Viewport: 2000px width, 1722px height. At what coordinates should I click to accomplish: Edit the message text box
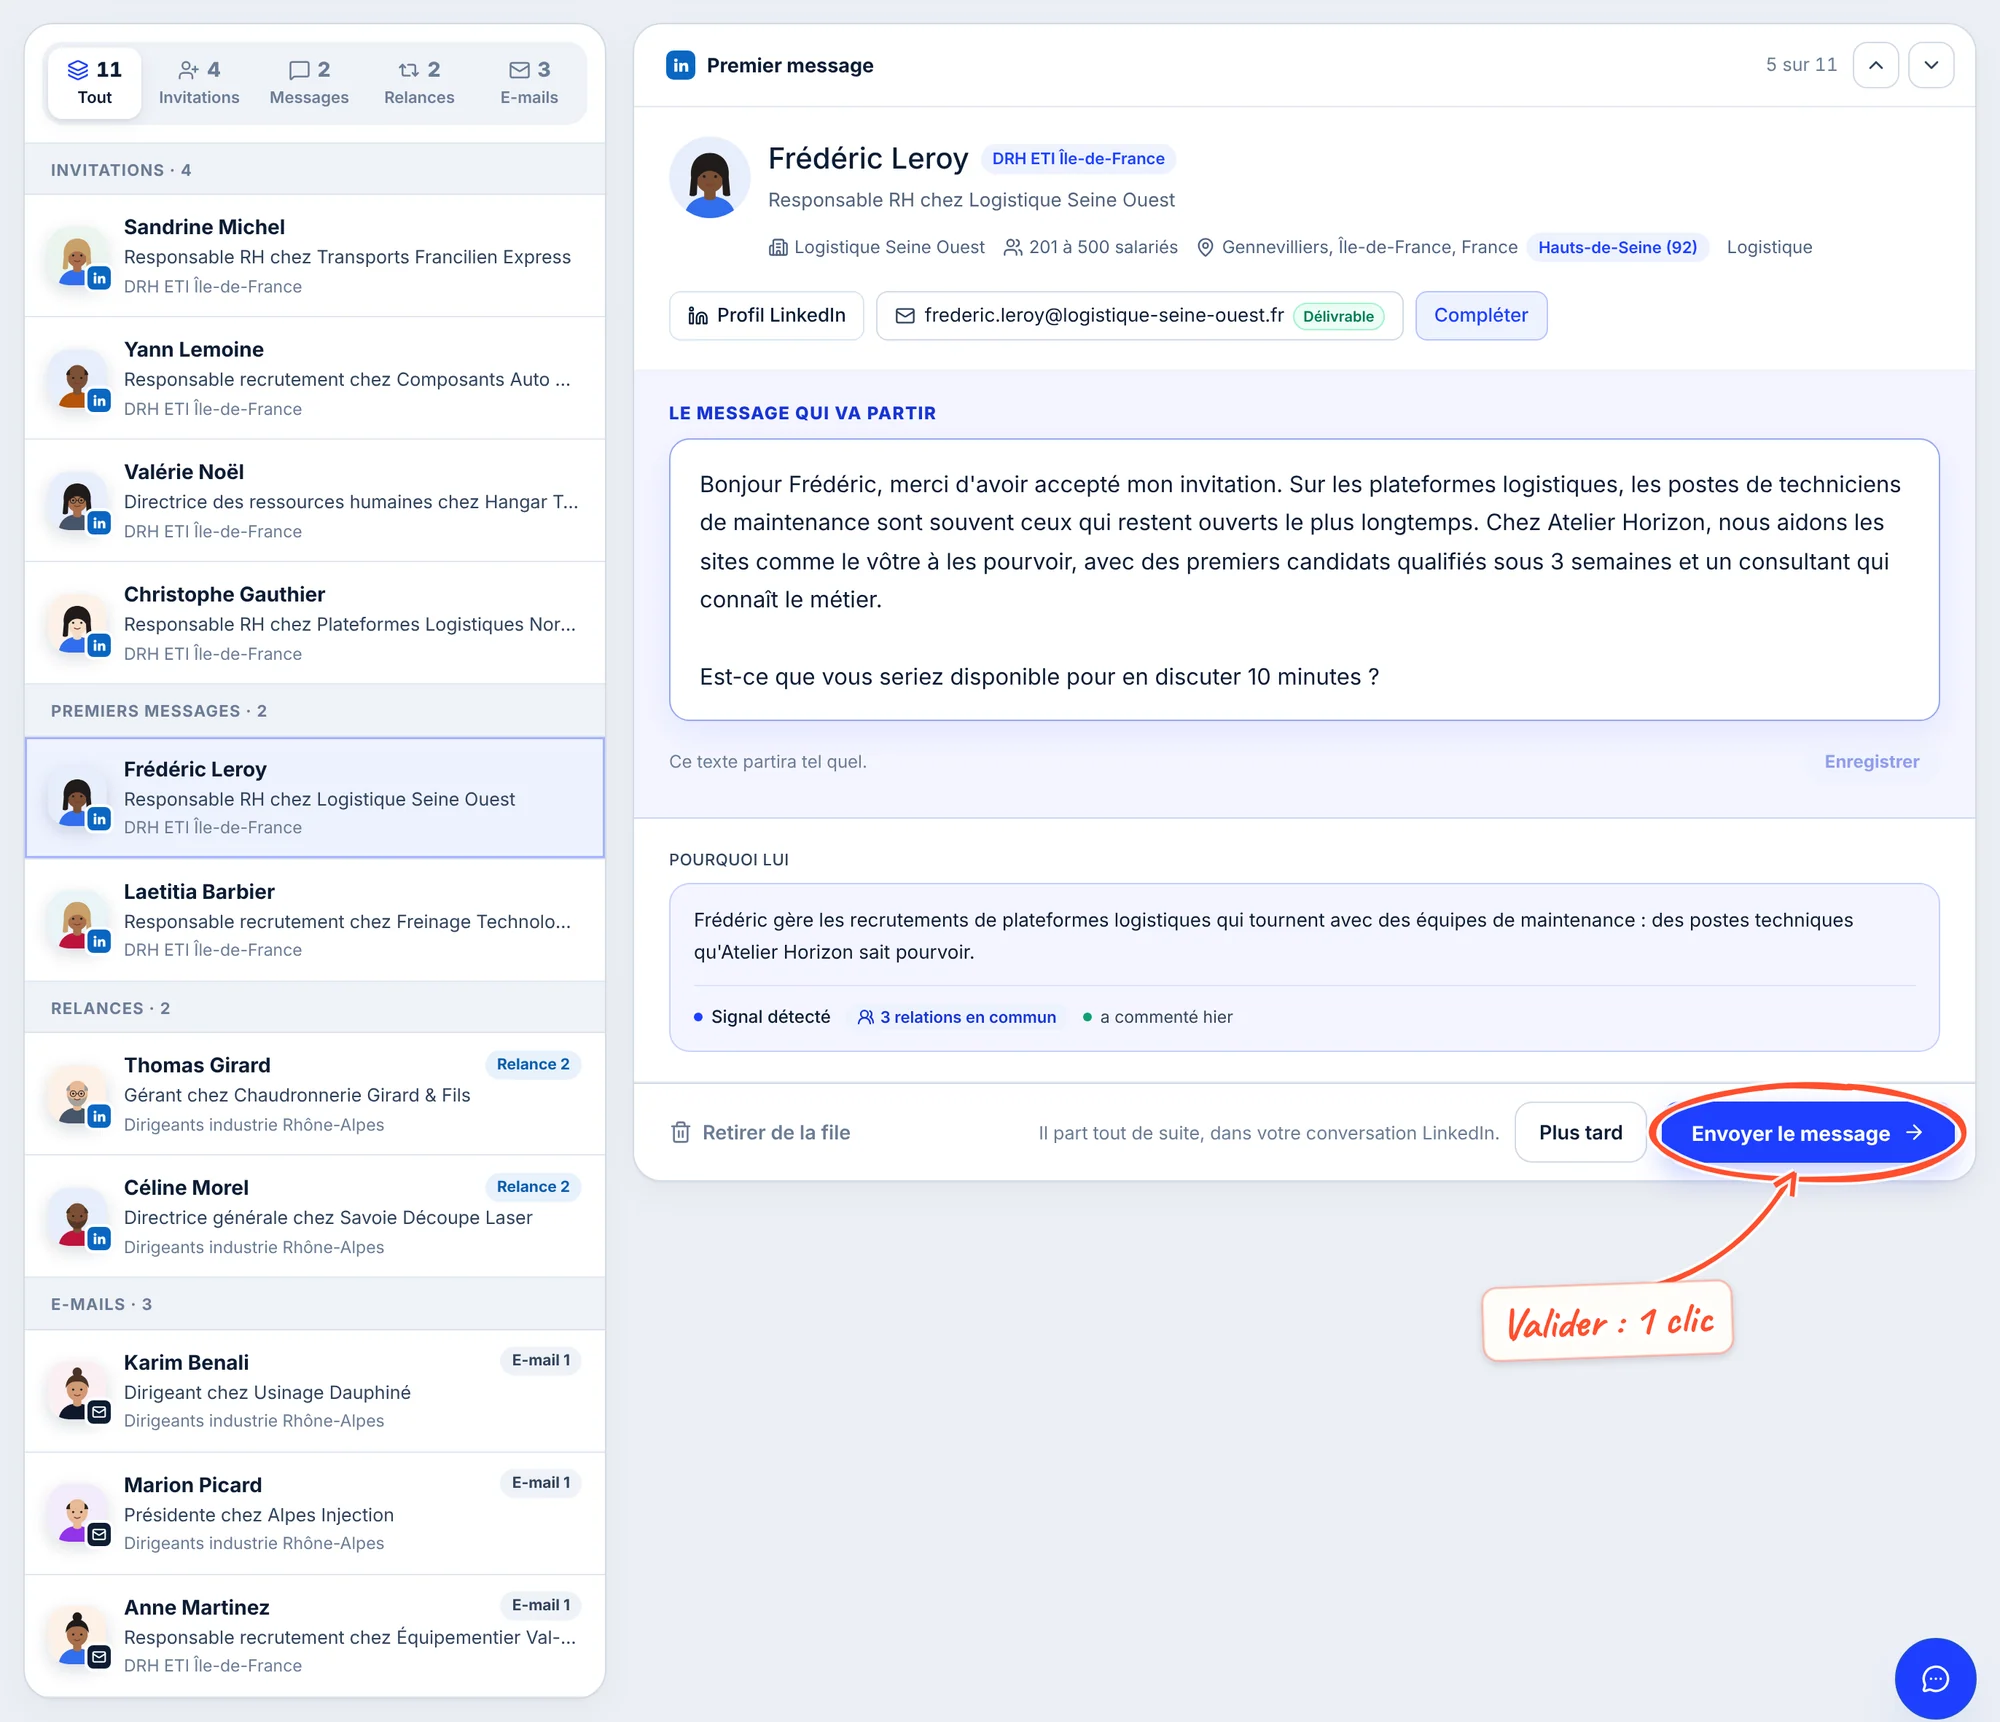point(1304,580)
